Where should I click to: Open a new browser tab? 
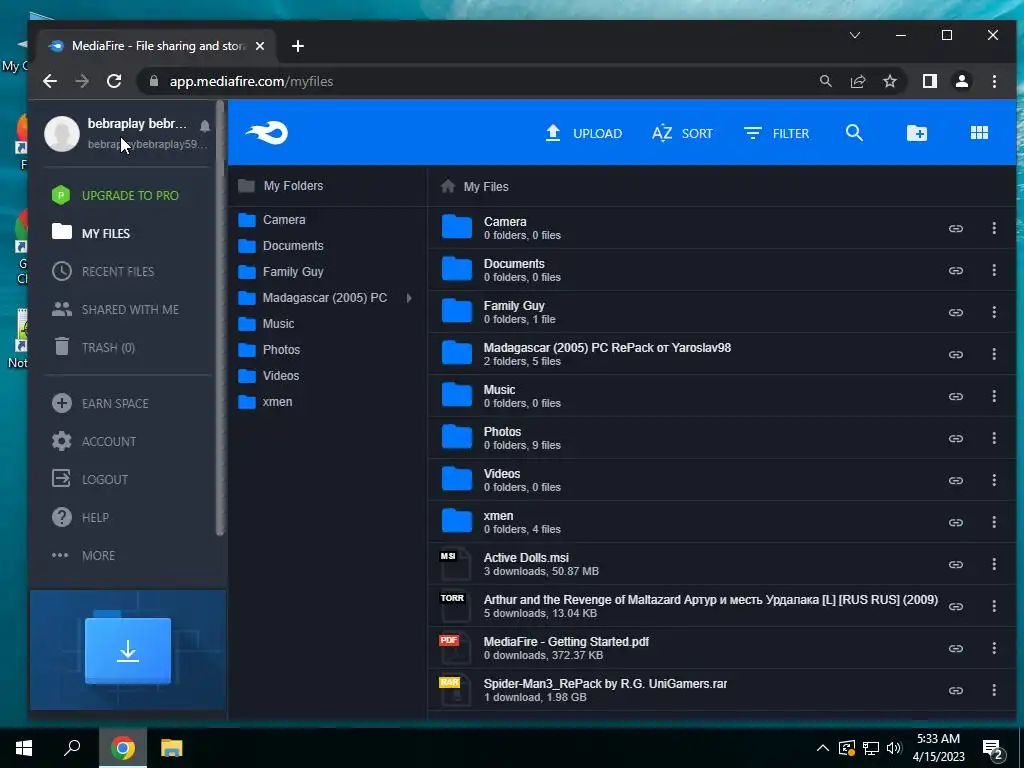click(298, 46)
